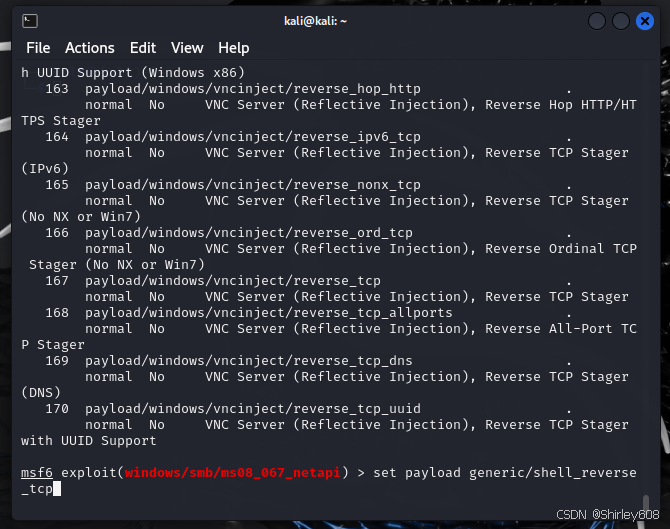The width and height of the screenshot is (670, 529).
Task: Click '(No NX or Win7)' line under 165
Action: tap(81, 217)
